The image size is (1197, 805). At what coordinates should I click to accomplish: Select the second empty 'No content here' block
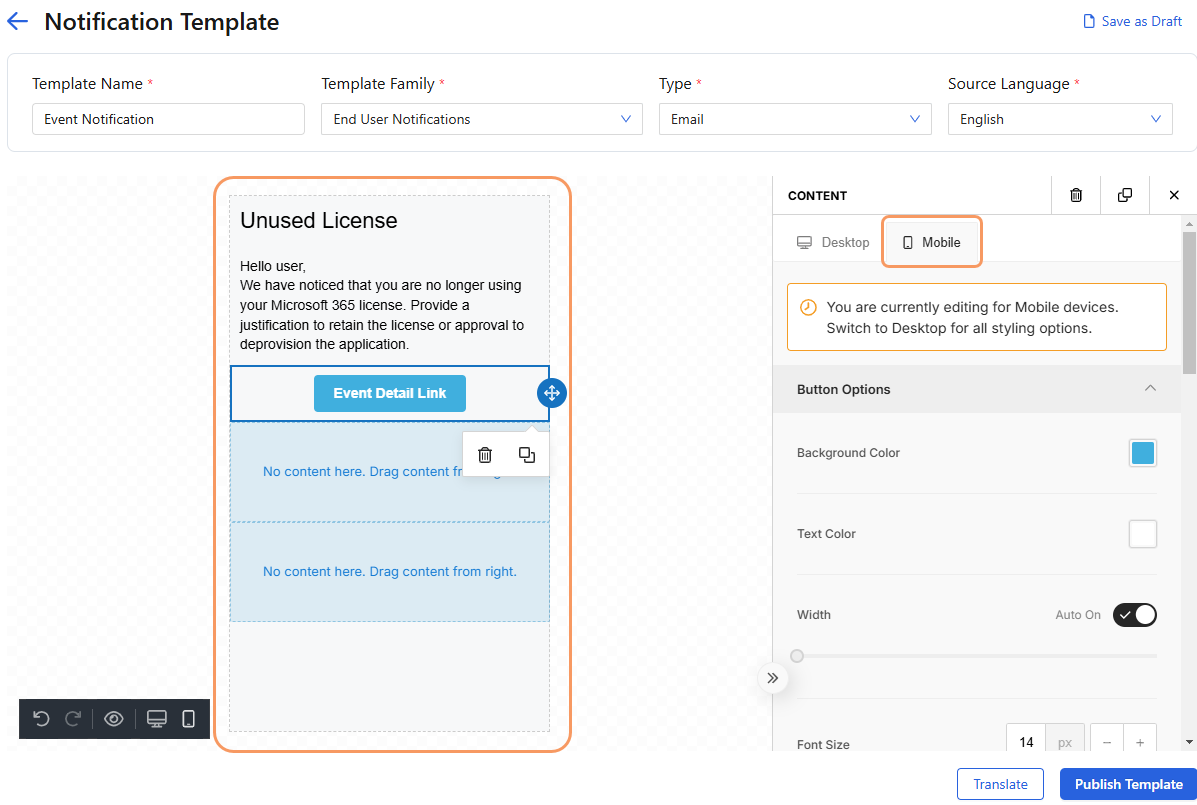pyautogui.click(x=389, y=572)
